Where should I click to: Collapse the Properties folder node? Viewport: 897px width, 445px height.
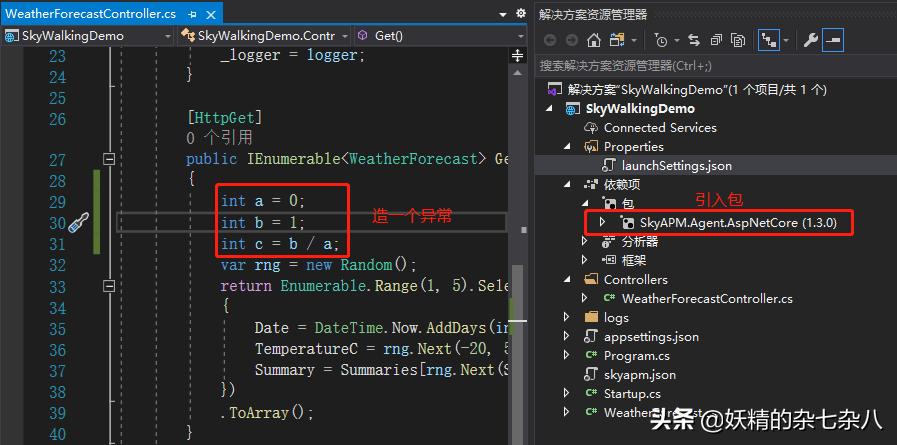click(x=567, y=146)
